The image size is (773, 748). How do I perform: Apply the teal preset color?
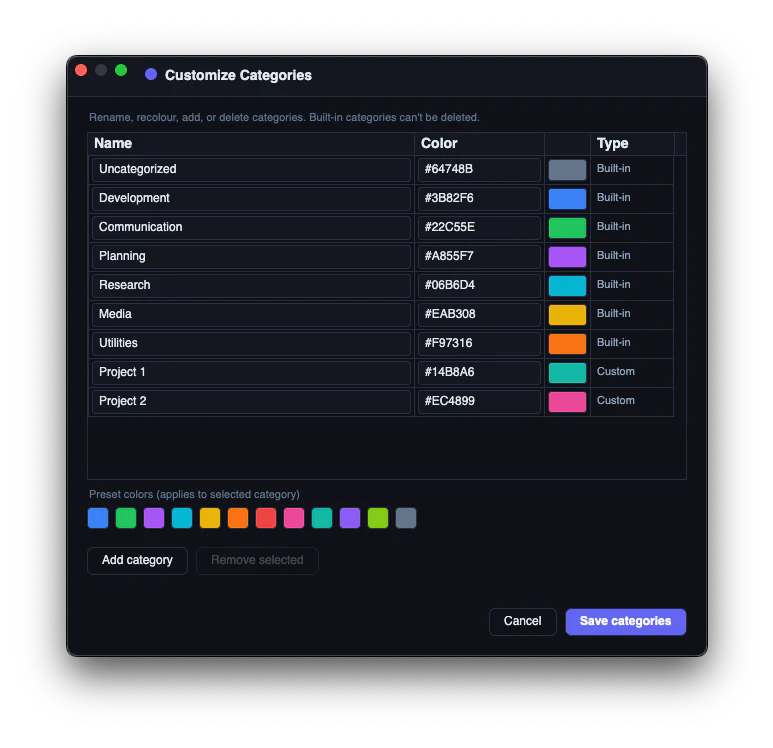pos(322,518)
